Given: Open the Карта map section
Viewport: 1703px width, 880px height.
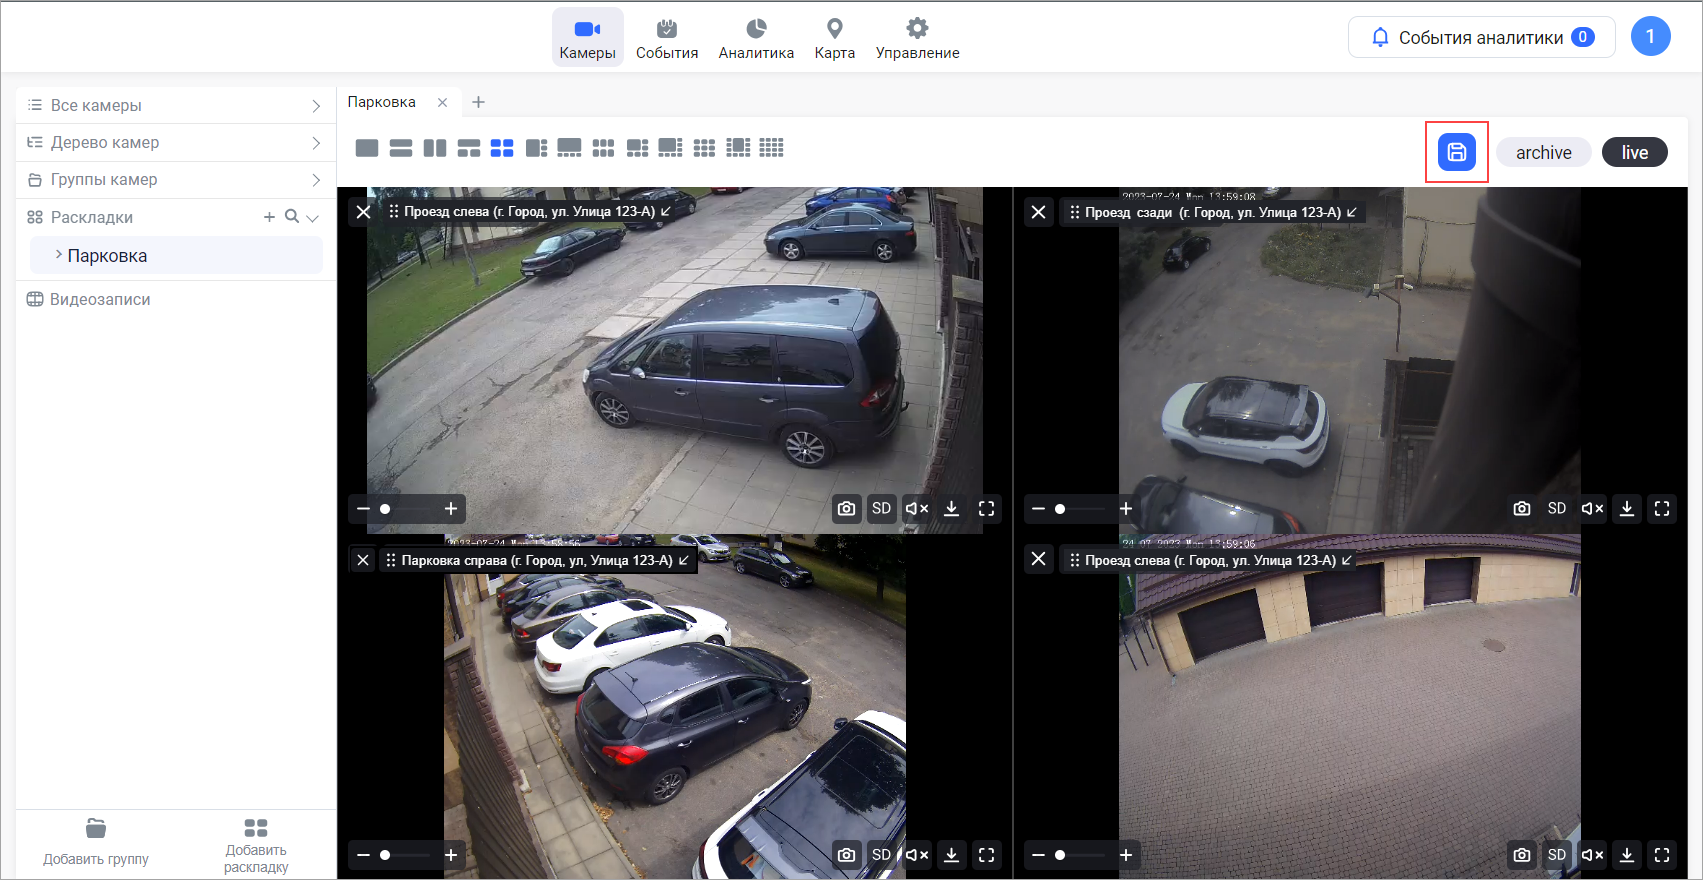Looking at the screenshot, I should click(834, 38).
